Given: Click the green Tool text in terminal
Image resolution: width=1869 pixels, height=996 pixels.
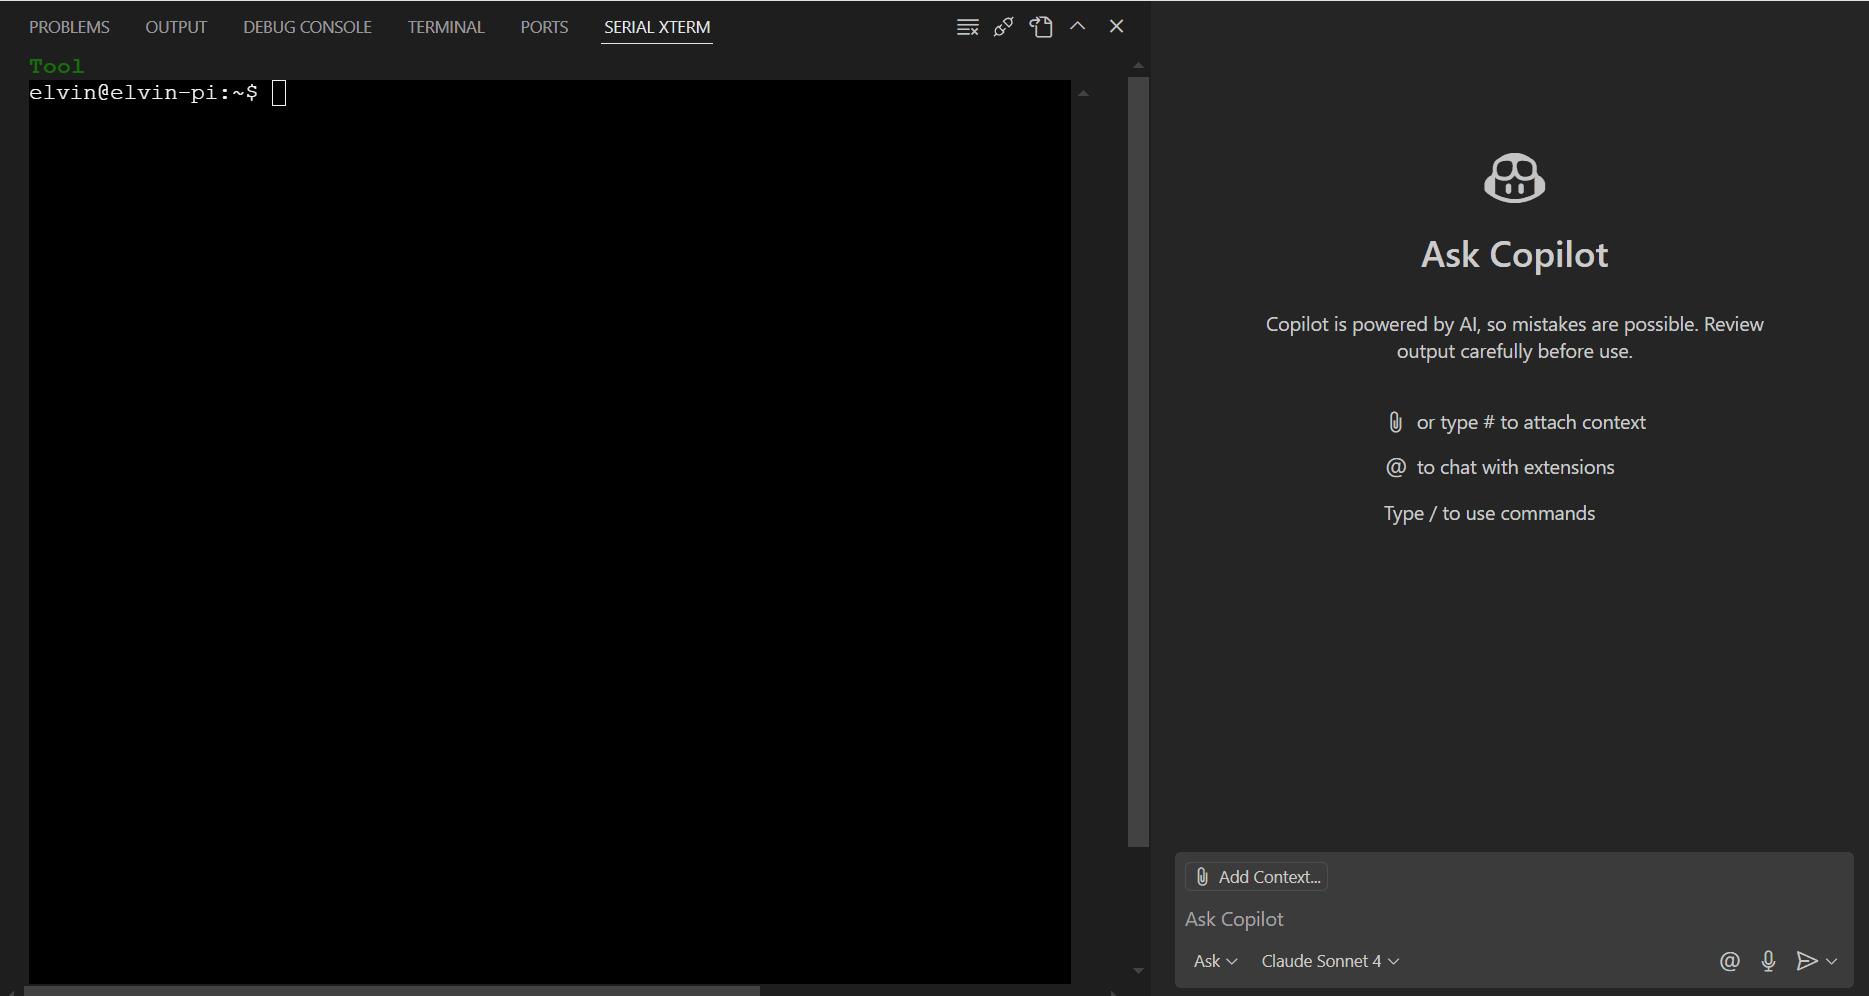Looking at the screenshot, I should pyautogui.click(x=57, y=66).
